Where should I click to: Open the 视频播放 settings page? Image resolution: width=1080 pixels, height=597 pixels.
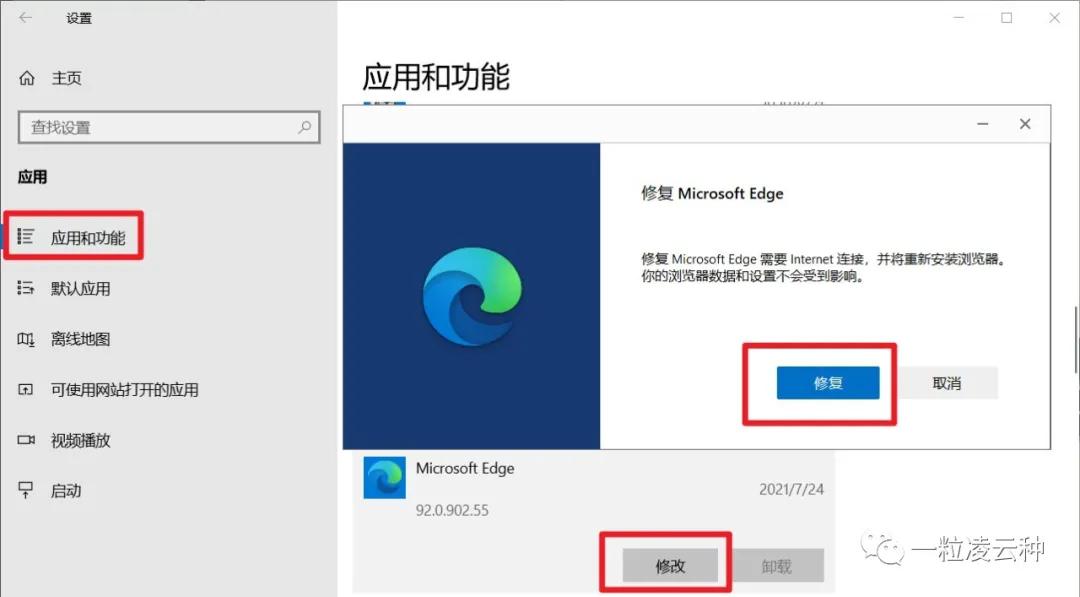click(78, 440)
